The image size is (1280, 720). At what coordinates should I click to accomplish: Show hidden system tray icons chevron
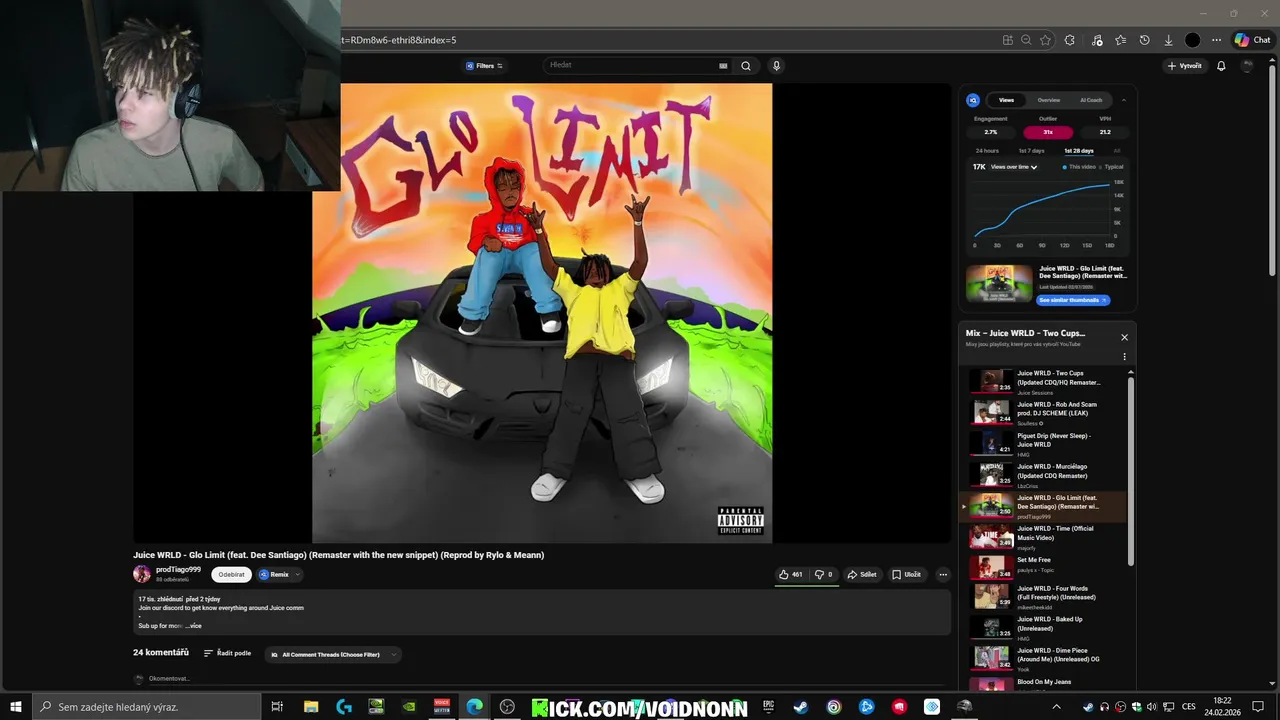click(x=1056, y=707)
